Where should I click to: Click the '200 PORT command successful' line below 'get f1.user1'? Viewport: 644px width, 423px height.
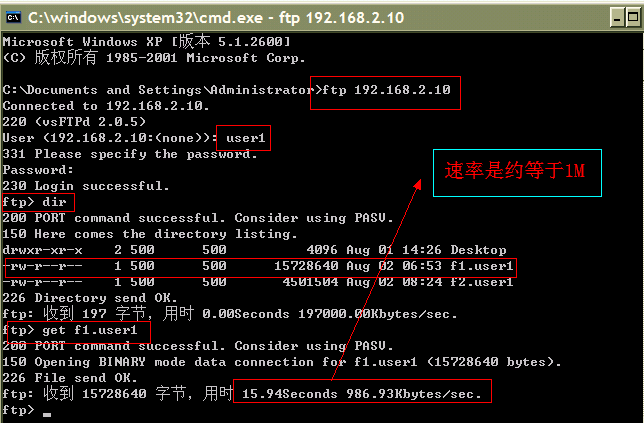pos(198,346)
